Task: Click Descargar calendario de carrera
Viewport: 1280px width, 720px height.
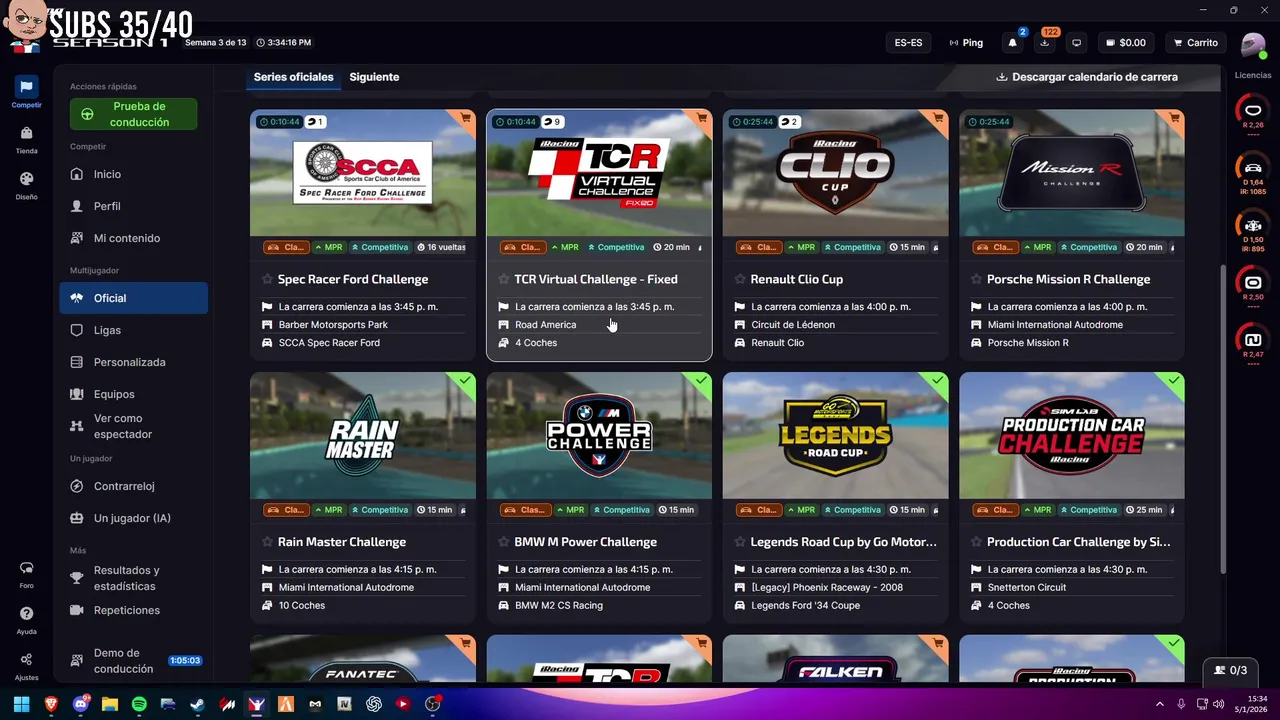Action: pyautogui.click(x=1087, y=77)
